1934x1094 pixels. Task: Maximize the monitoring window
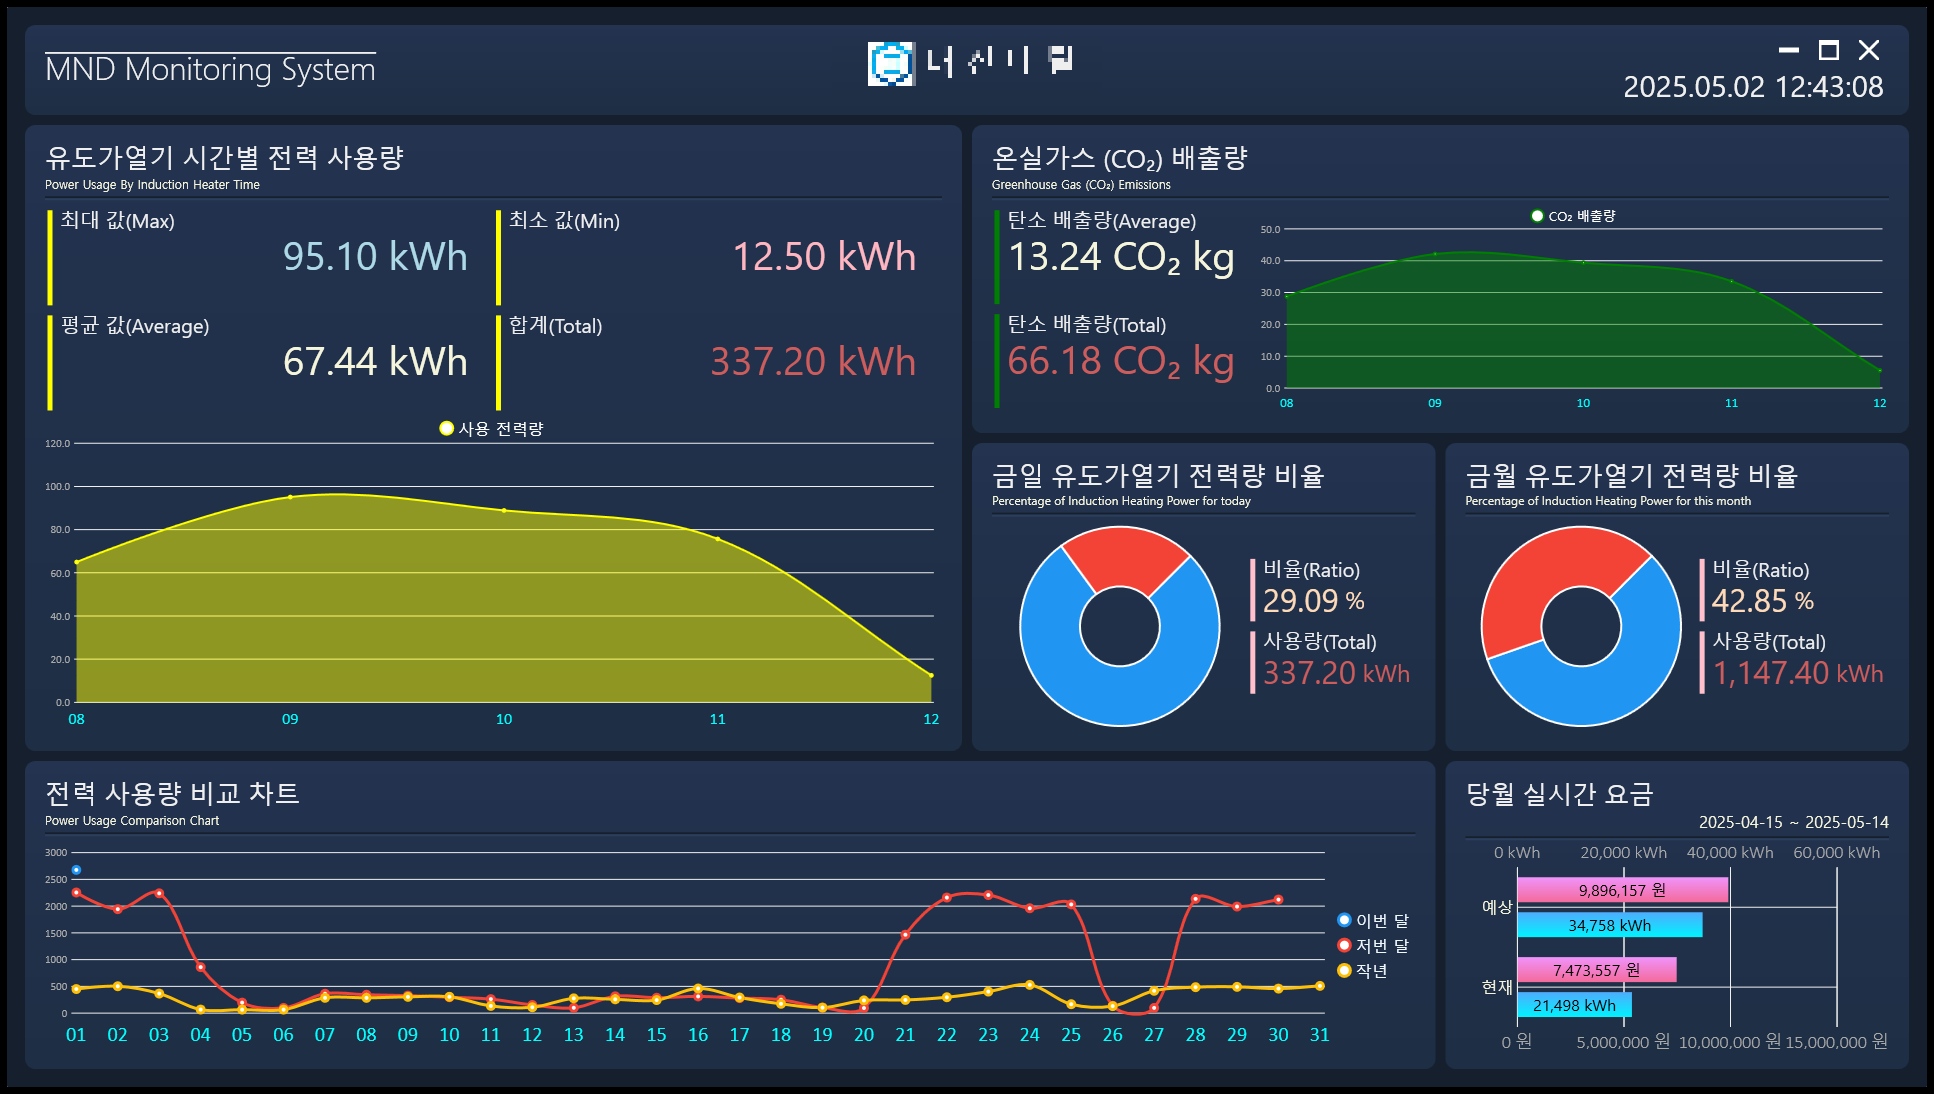pos(1829,50)
